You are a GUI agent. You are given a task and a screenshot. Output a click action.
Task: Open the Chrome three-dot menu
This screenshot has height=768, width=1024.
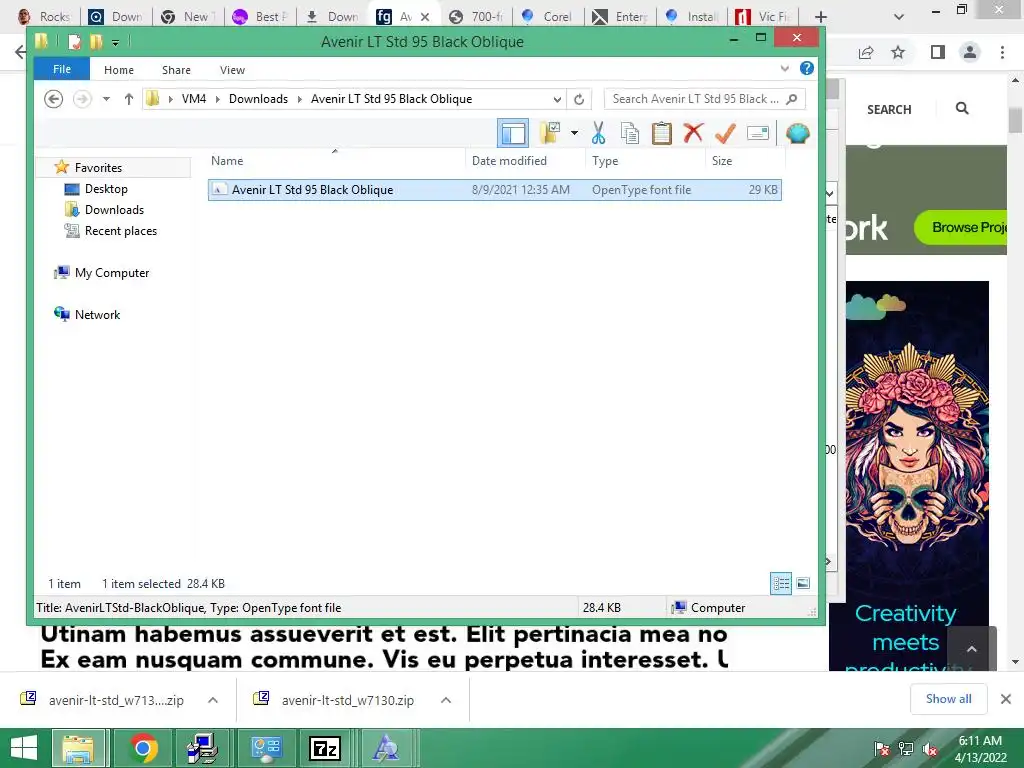[x=1002, y=52]
